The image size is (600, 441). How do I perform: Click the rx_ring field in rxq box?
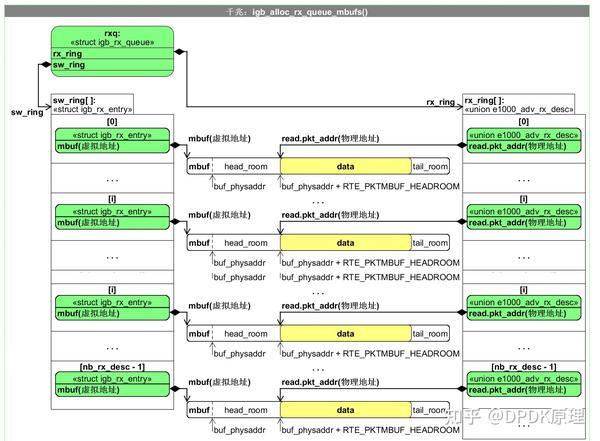[x=112, y=54]
